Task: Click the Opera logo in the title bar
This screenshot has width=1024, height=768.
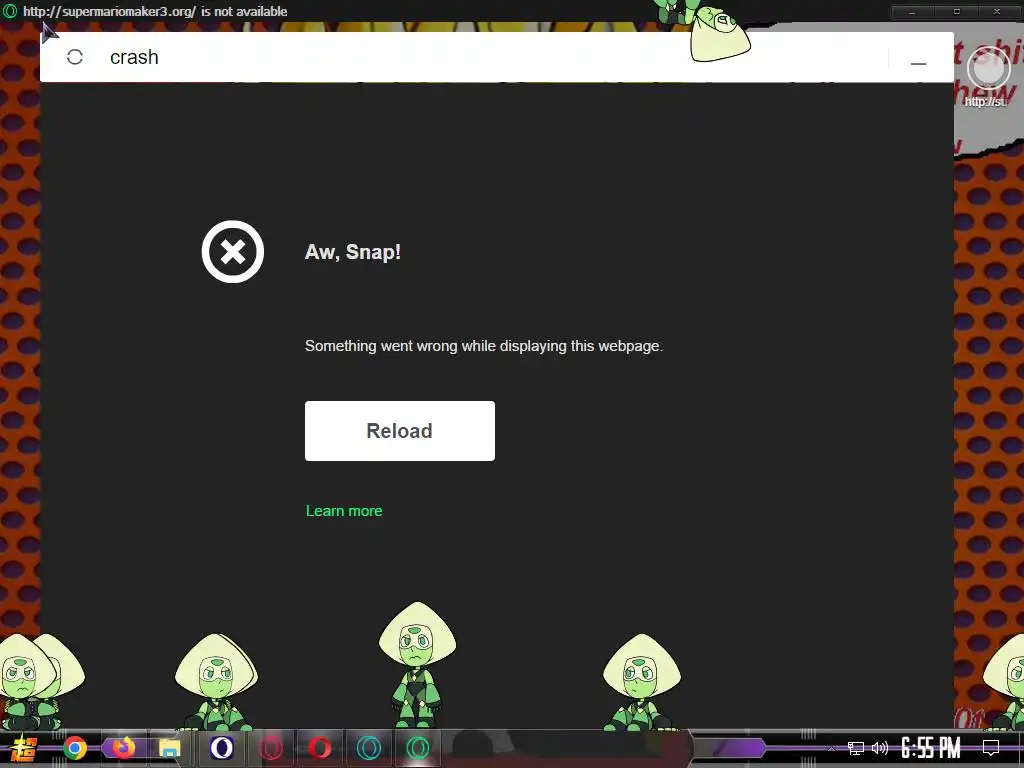Action: point(10,11)
